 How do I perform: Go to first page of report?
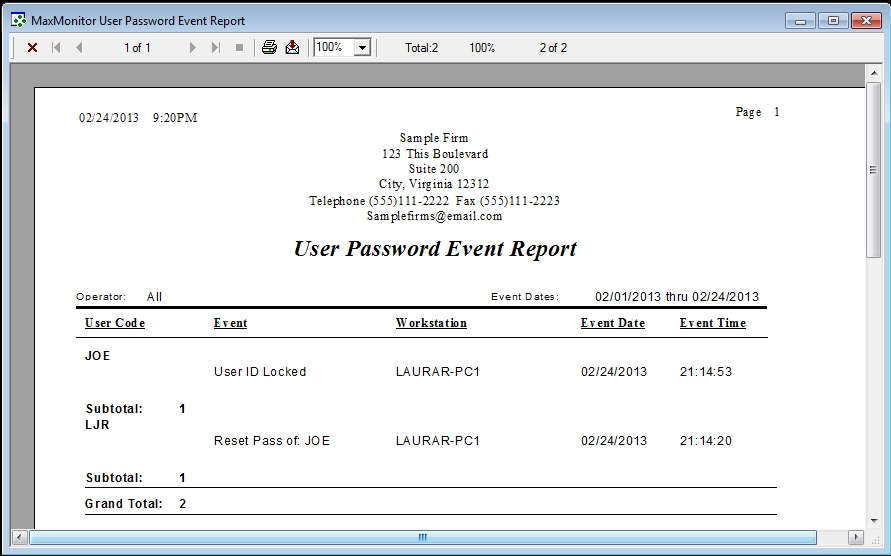(x=56, y=47)
